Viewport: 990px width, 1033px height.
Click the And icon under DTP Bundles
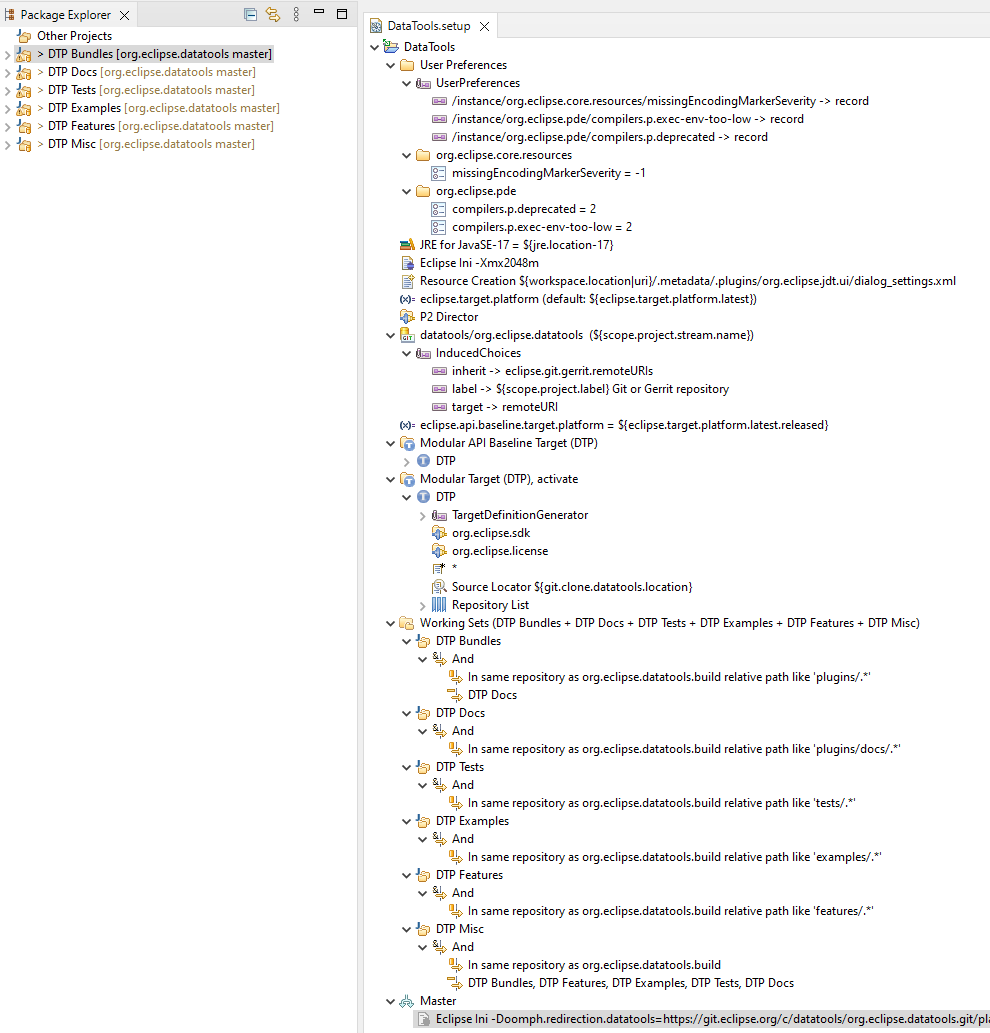pyautogui.click(x=439, y=659)
